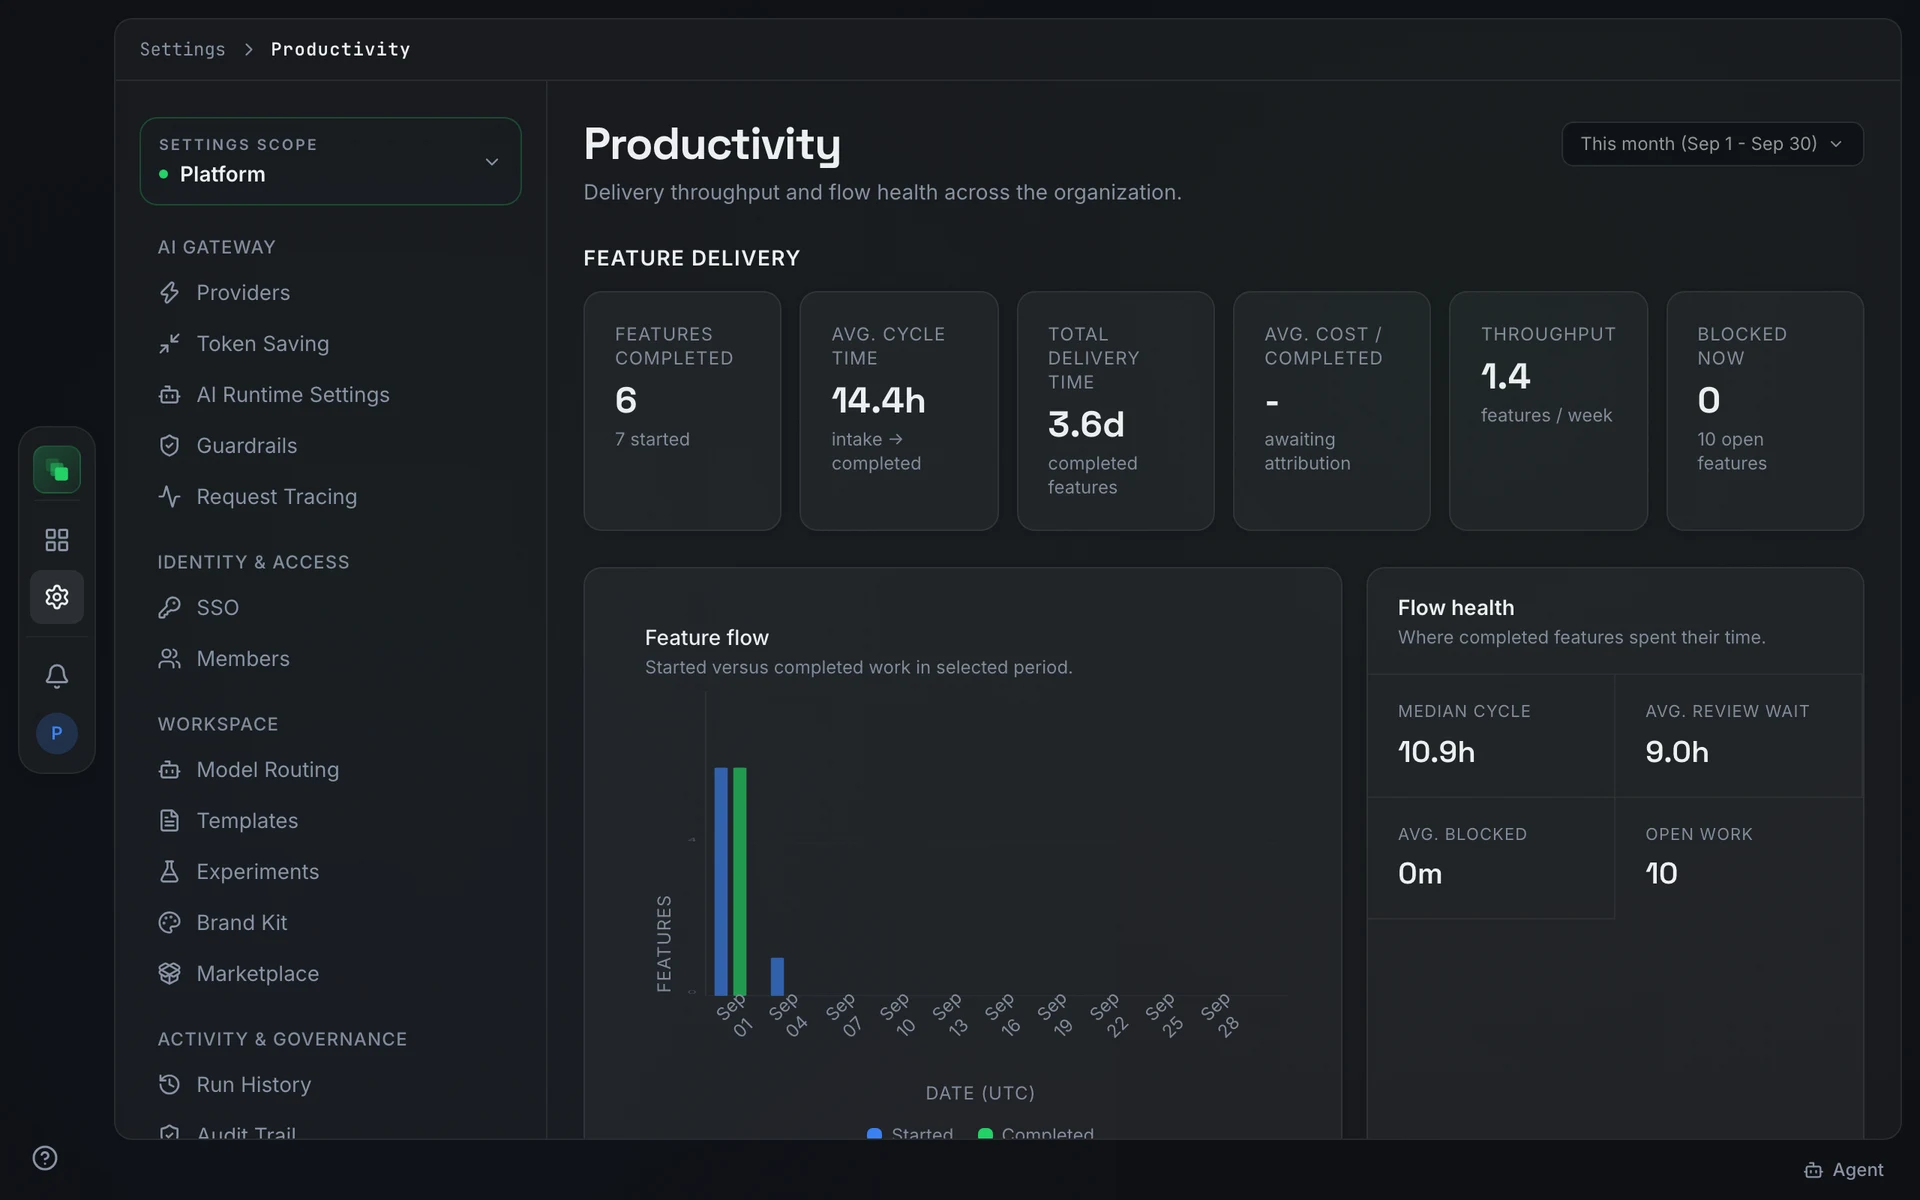Select the Avg. Cycle Time card
This screenshot has height=1200, width=1920.
tap(899, 411)
